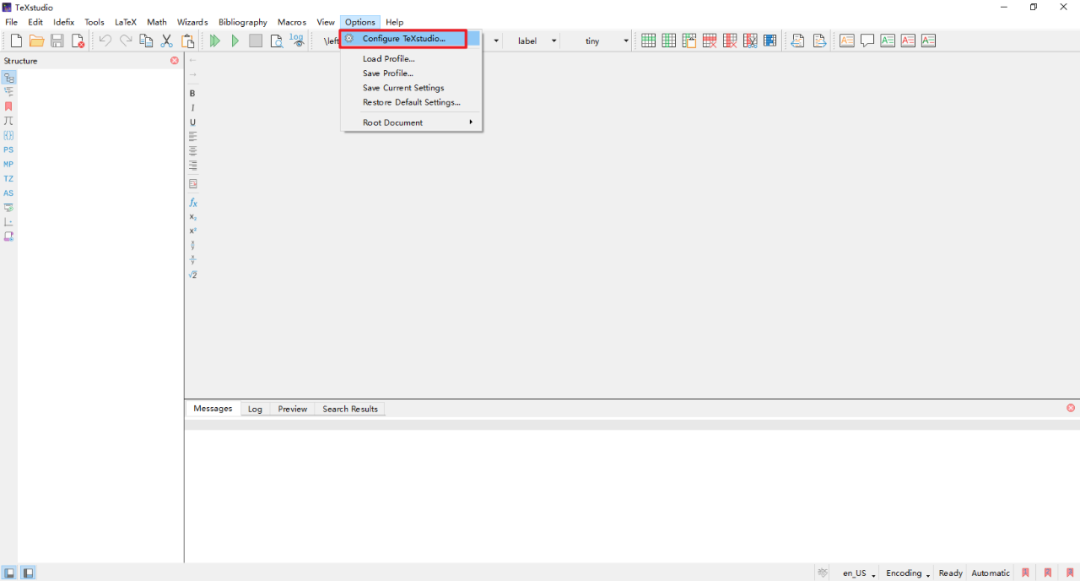Toggle the side panel button in status bar
The height and width of the screenshot is (581, 1080).
[9, 573]
